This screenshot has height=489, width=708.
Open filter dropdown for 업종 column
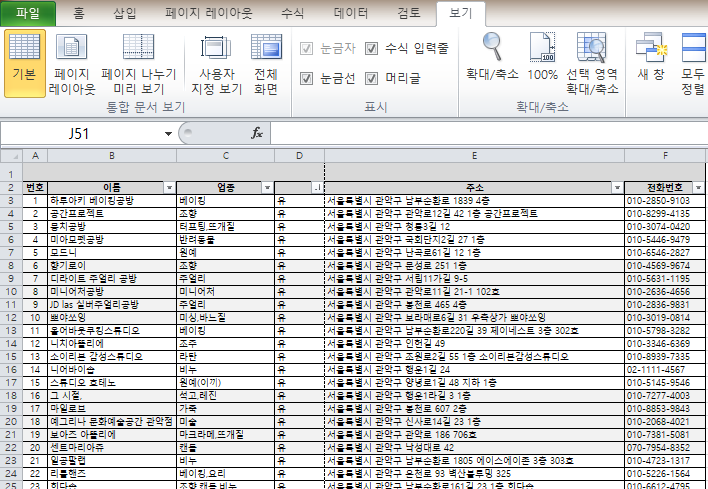267,188
